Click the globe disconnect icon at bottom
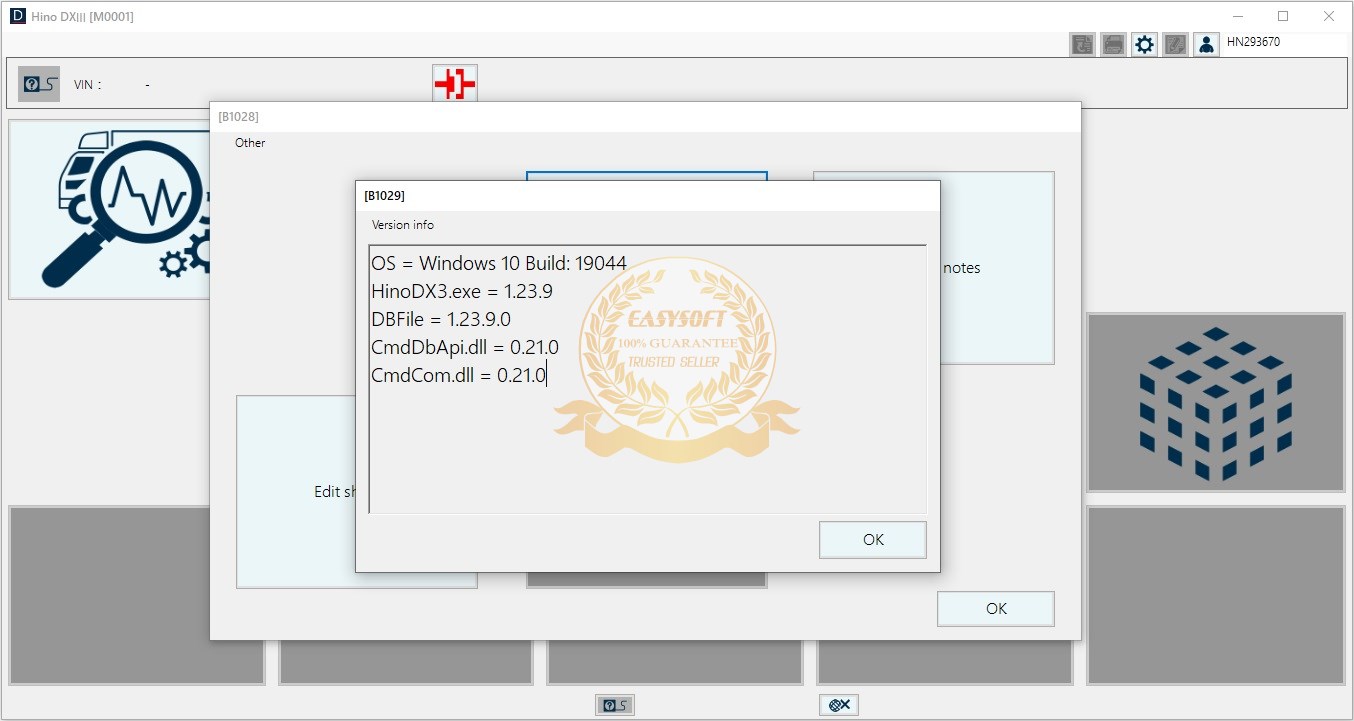The width and height of the screenshot is (1354, 721). (x=838, y=705)
